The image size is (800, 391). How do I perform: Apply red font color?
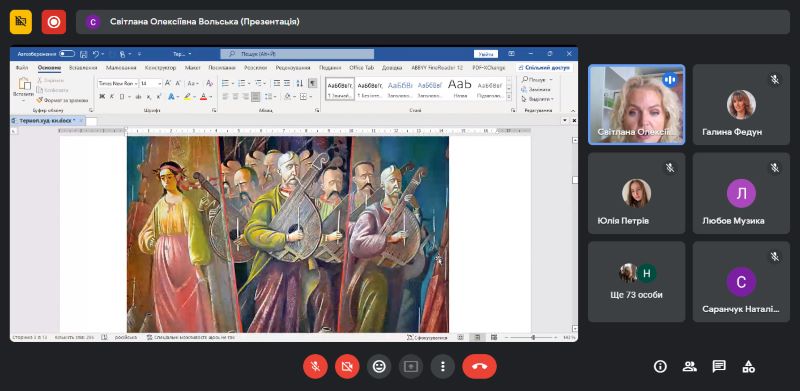[204, 96]
